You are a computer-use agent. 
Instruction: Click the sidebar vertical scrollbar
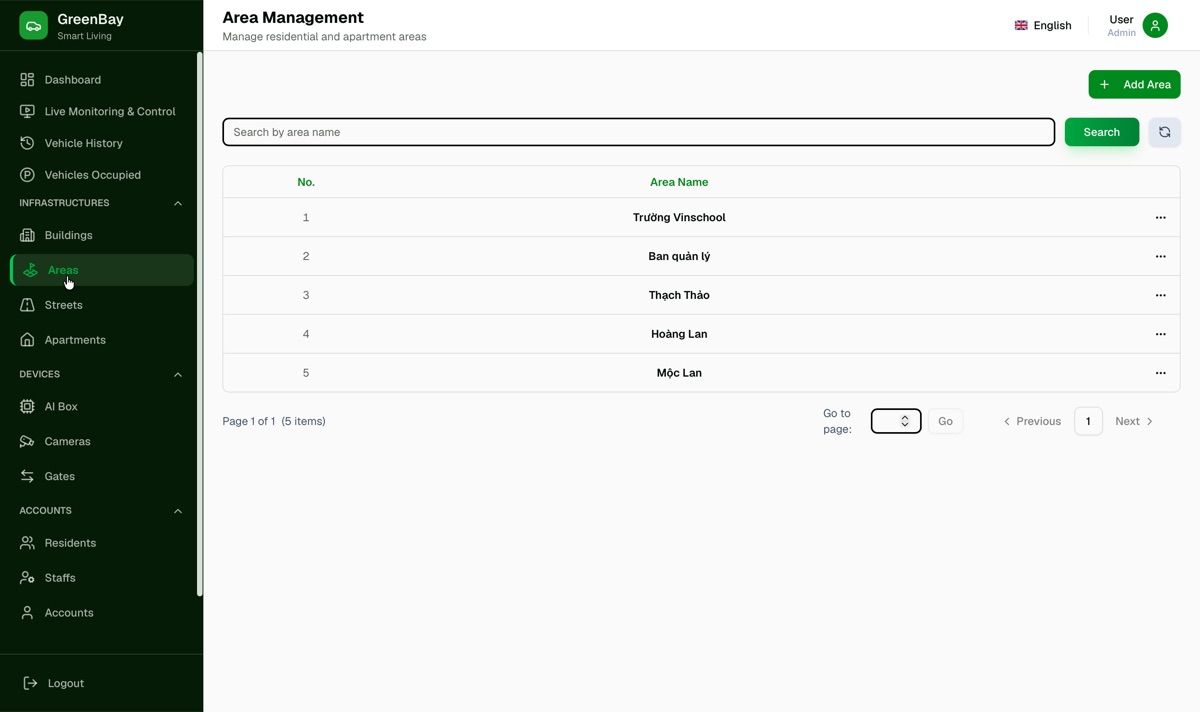click(199, 325)
